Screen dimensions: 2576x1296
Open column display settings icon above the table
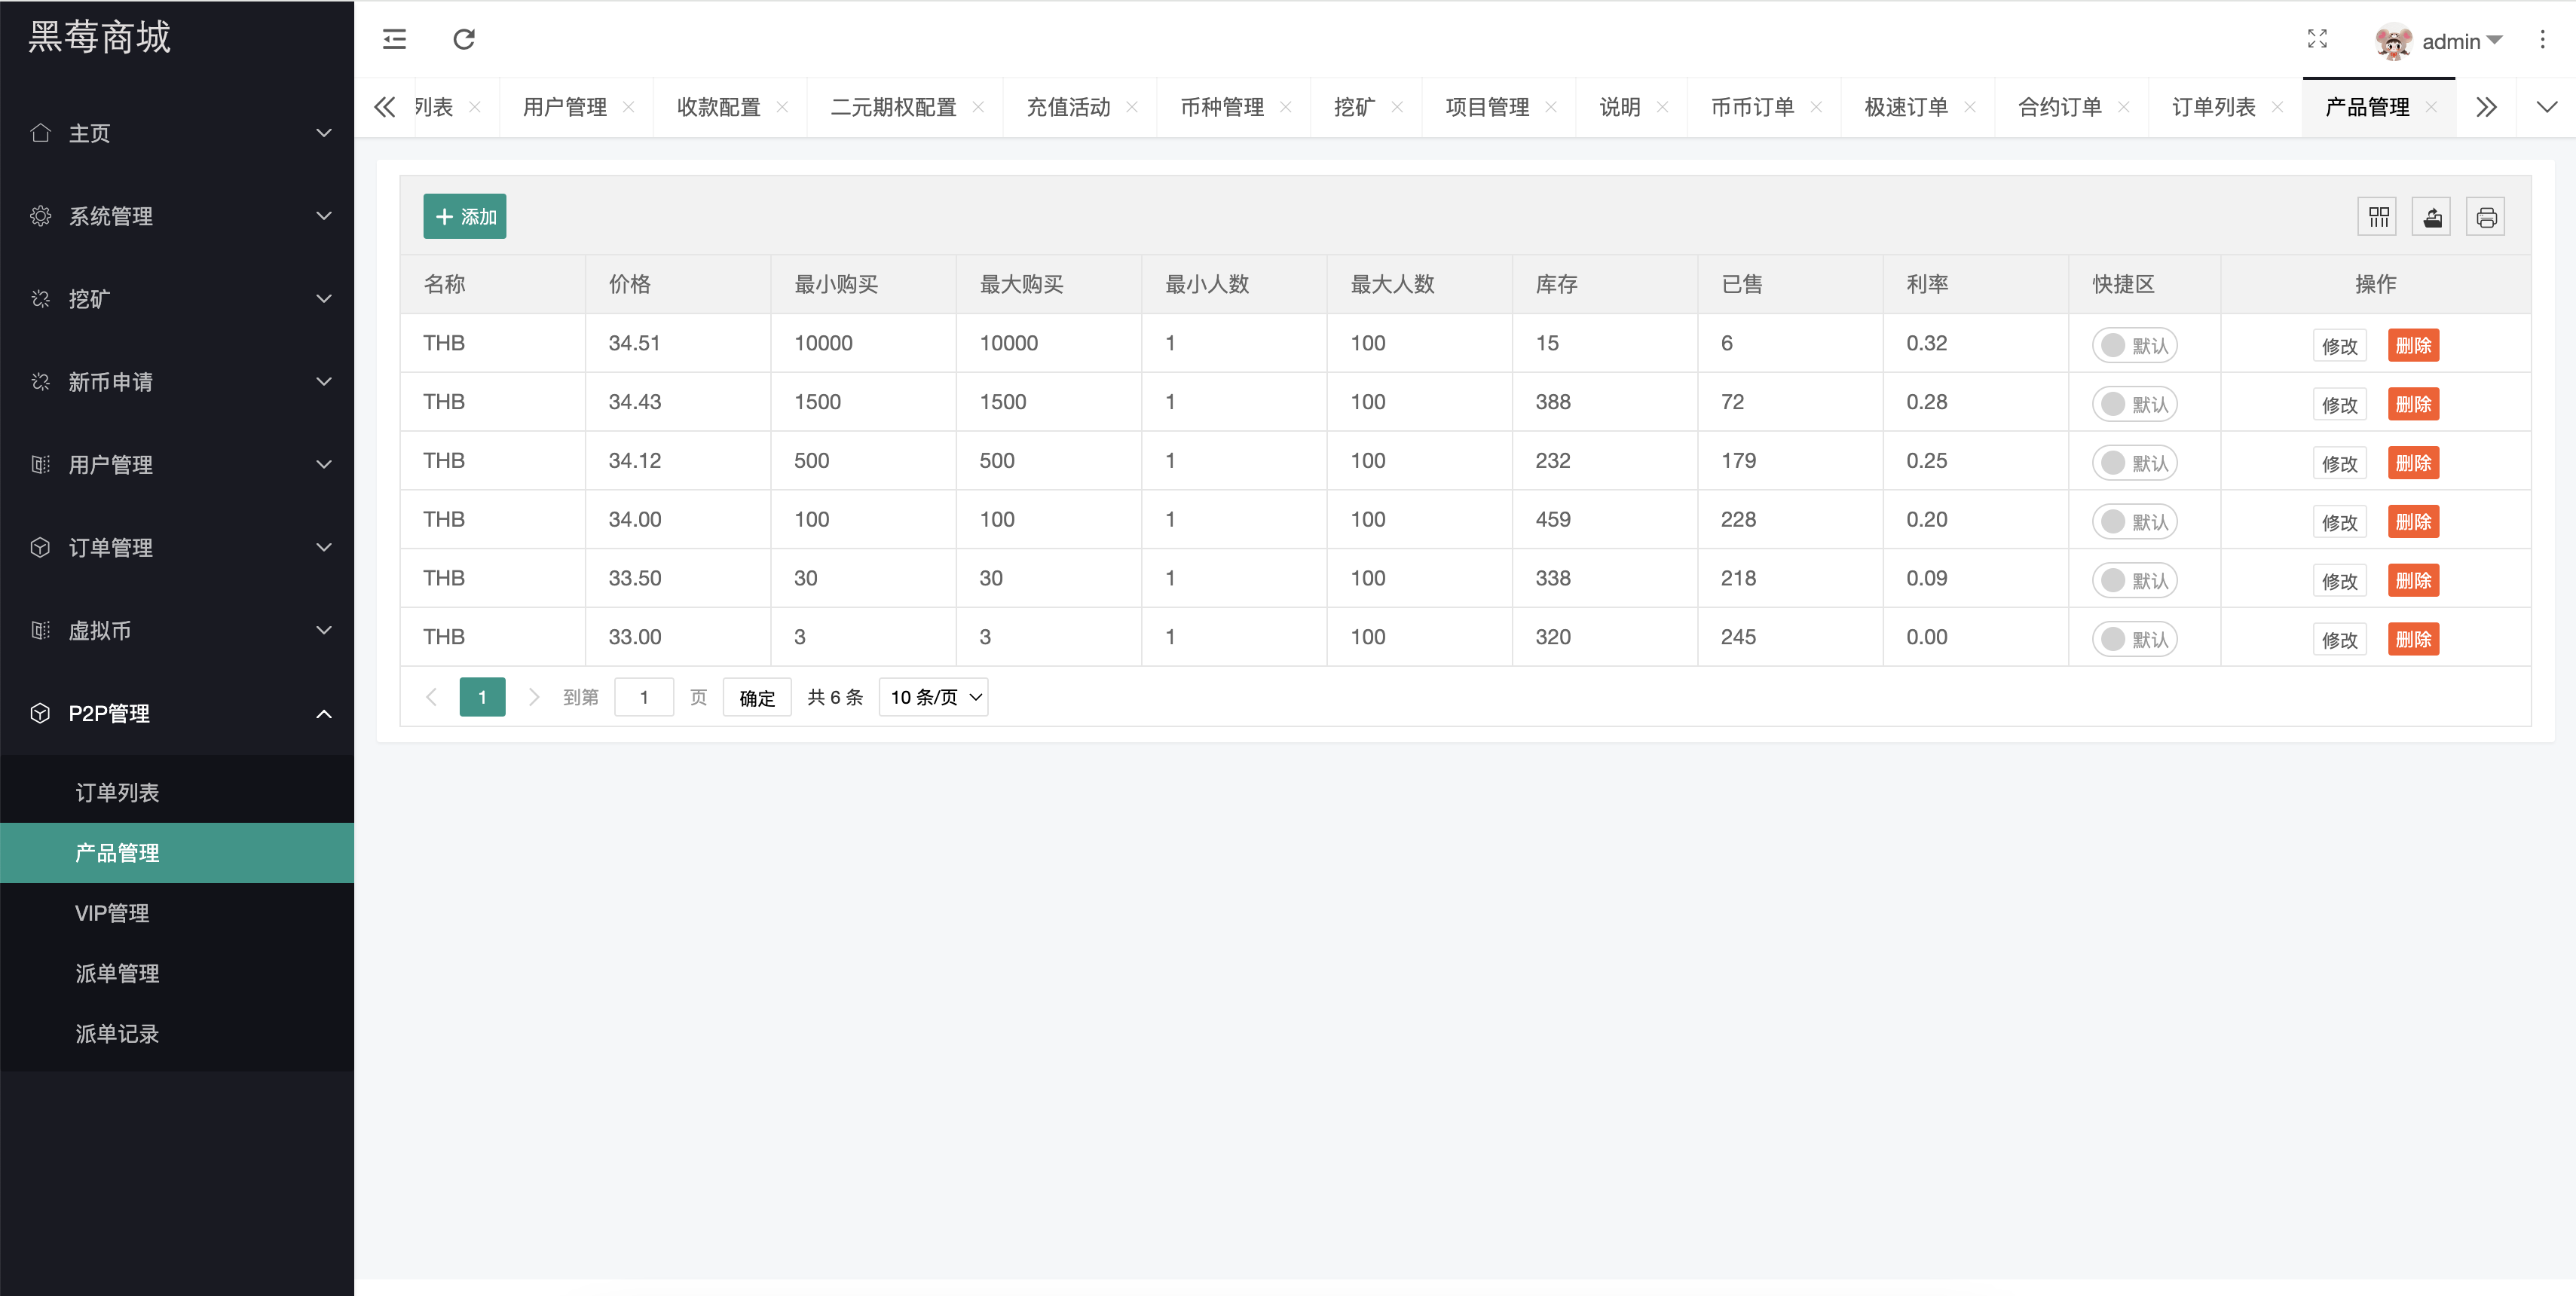2378,216
